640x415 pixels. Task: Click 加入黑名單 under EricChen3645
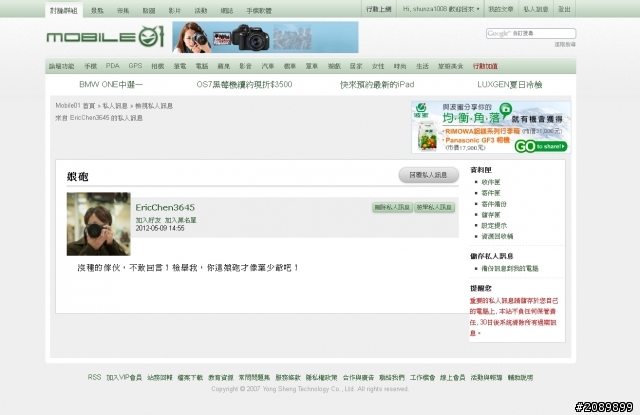(x=180, y=220)
